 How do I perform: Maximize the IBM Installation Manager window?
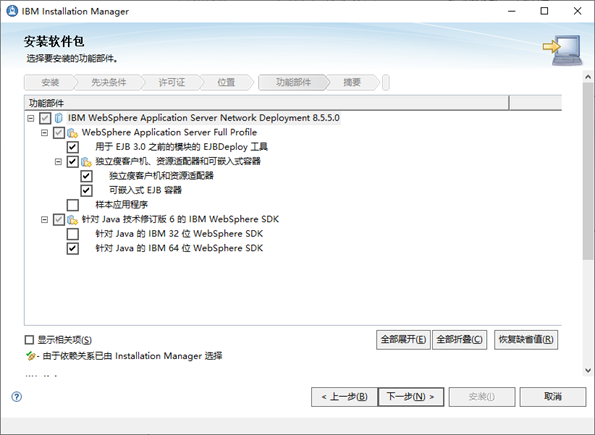pyautogui.click(x=544, y=11)
